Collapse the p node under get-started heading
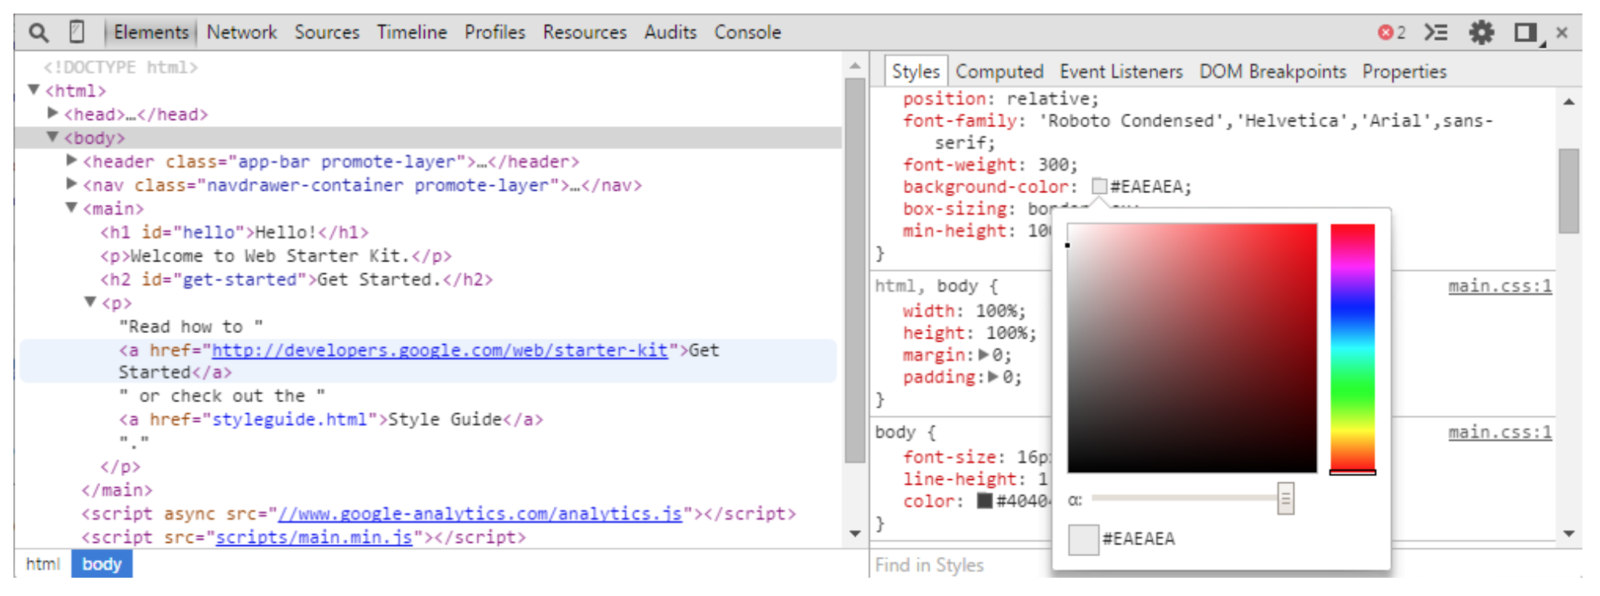 pos(90,302)
